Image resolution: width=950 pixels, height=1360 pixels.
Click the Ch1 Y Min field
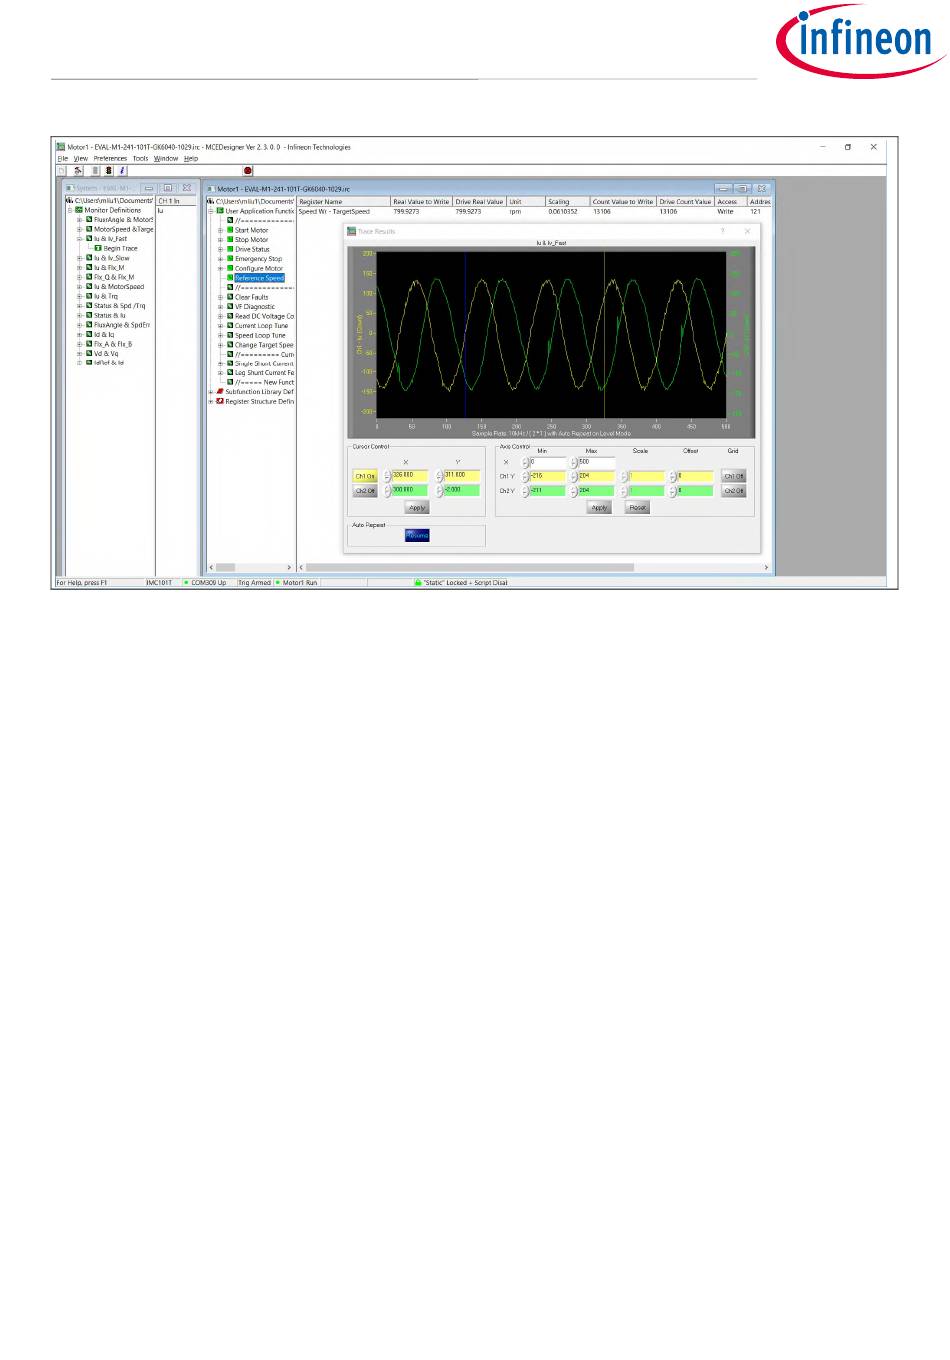547,476
